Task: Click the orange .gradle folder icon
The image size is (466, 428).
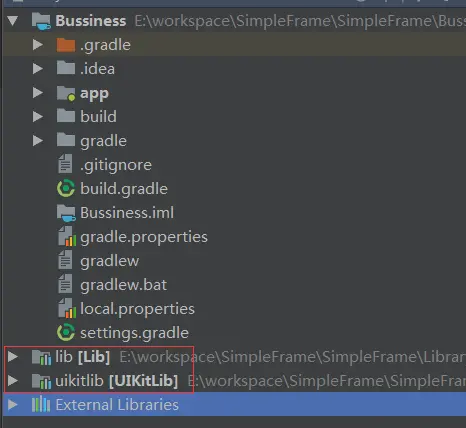Action: click(x=66, y=45)
